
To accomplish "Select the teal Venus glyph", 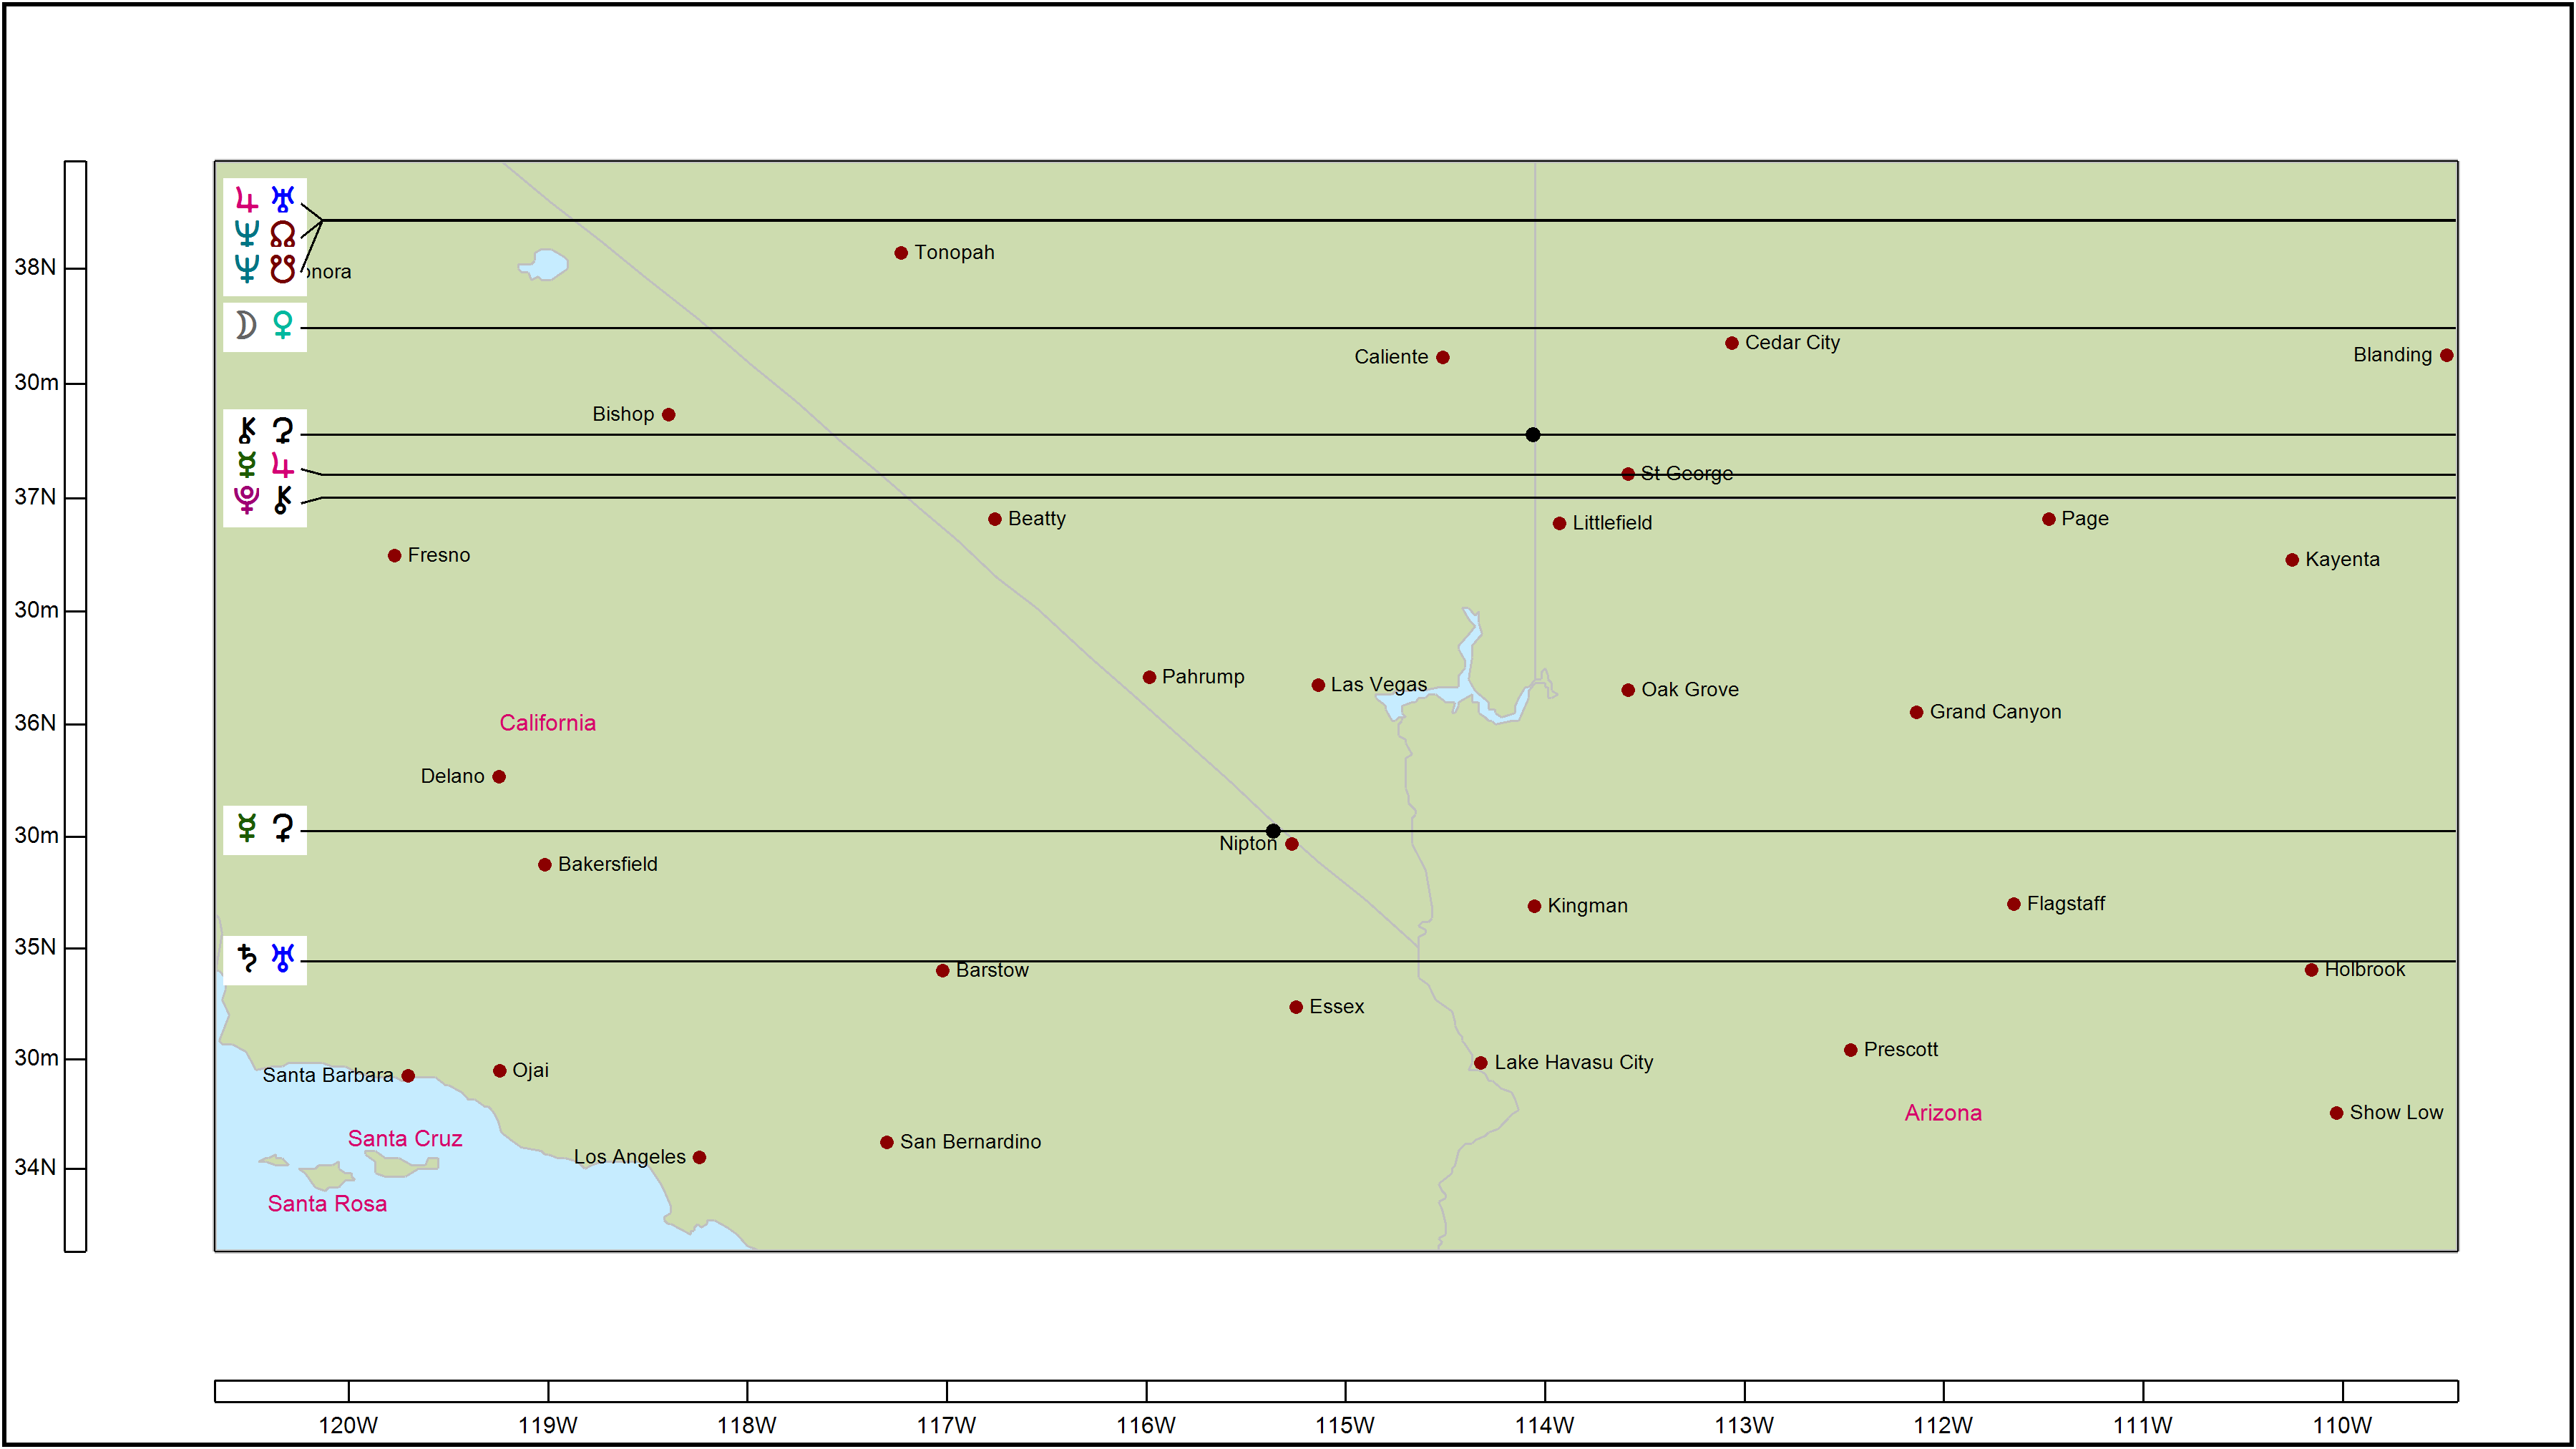I will tap(283, 325).
